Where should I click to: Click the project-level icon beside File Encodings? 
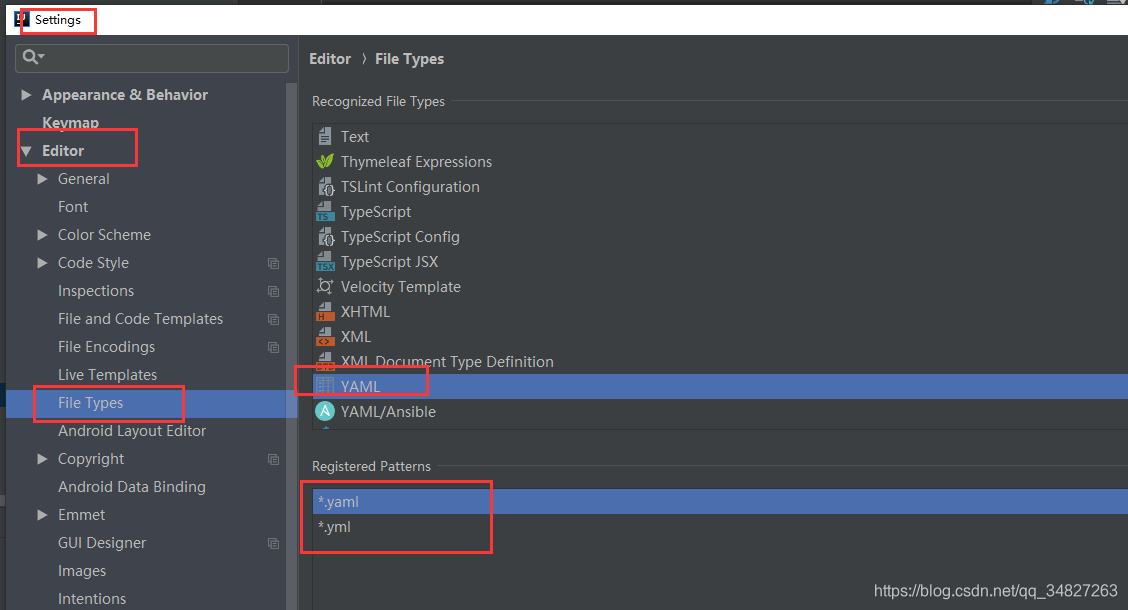coord(273,347)
